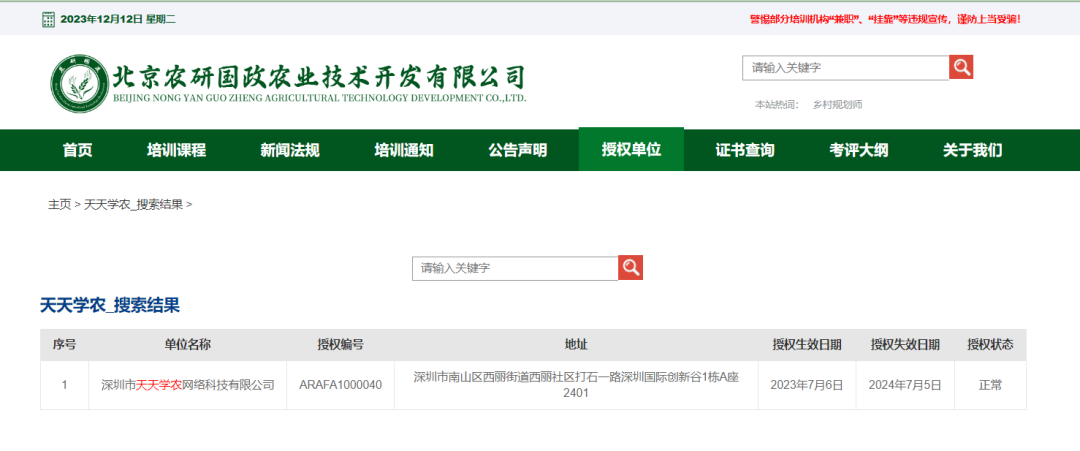The height and width of the screenshot is (451, 1080).
Task: Click the 天天学农_搜索结果 breadcrumb
Action: click(134, 204)
